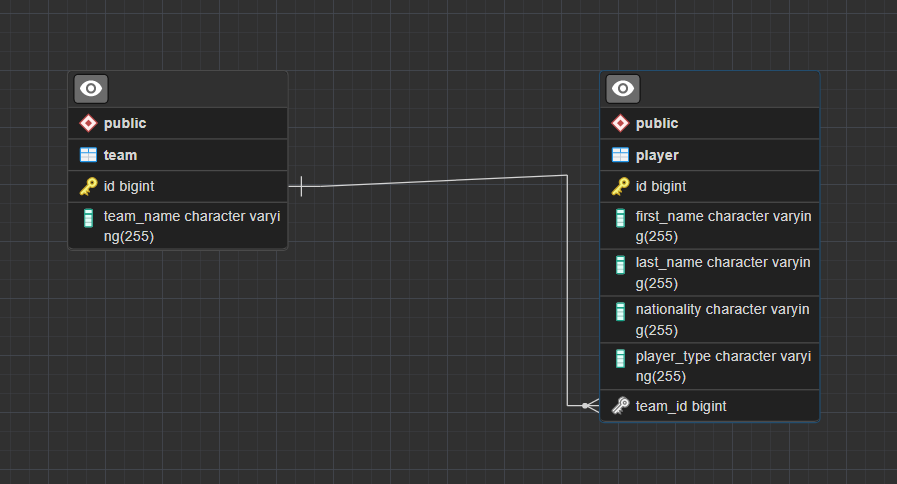Click foreign key icon beside team_id
Screen dimensions: 897x484
(x=620, y=406)
